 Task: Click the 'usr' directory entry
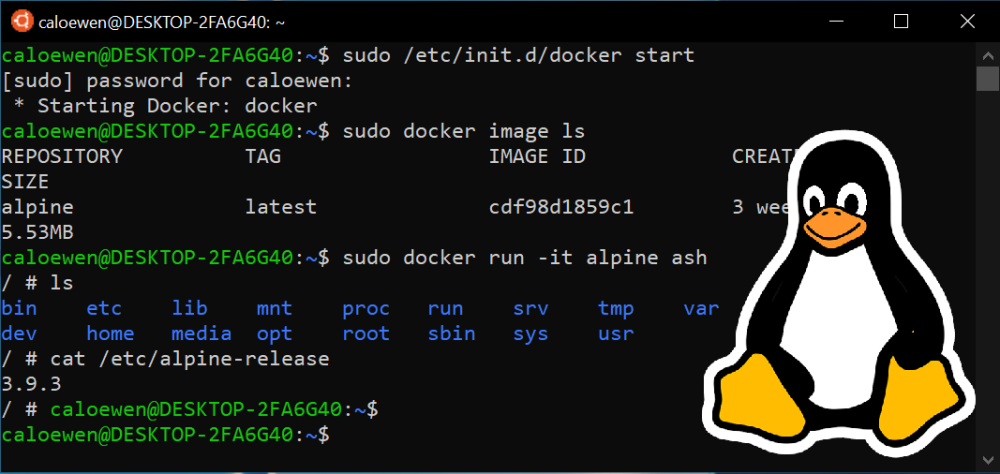pyautogui.click(x=615, y=333)
